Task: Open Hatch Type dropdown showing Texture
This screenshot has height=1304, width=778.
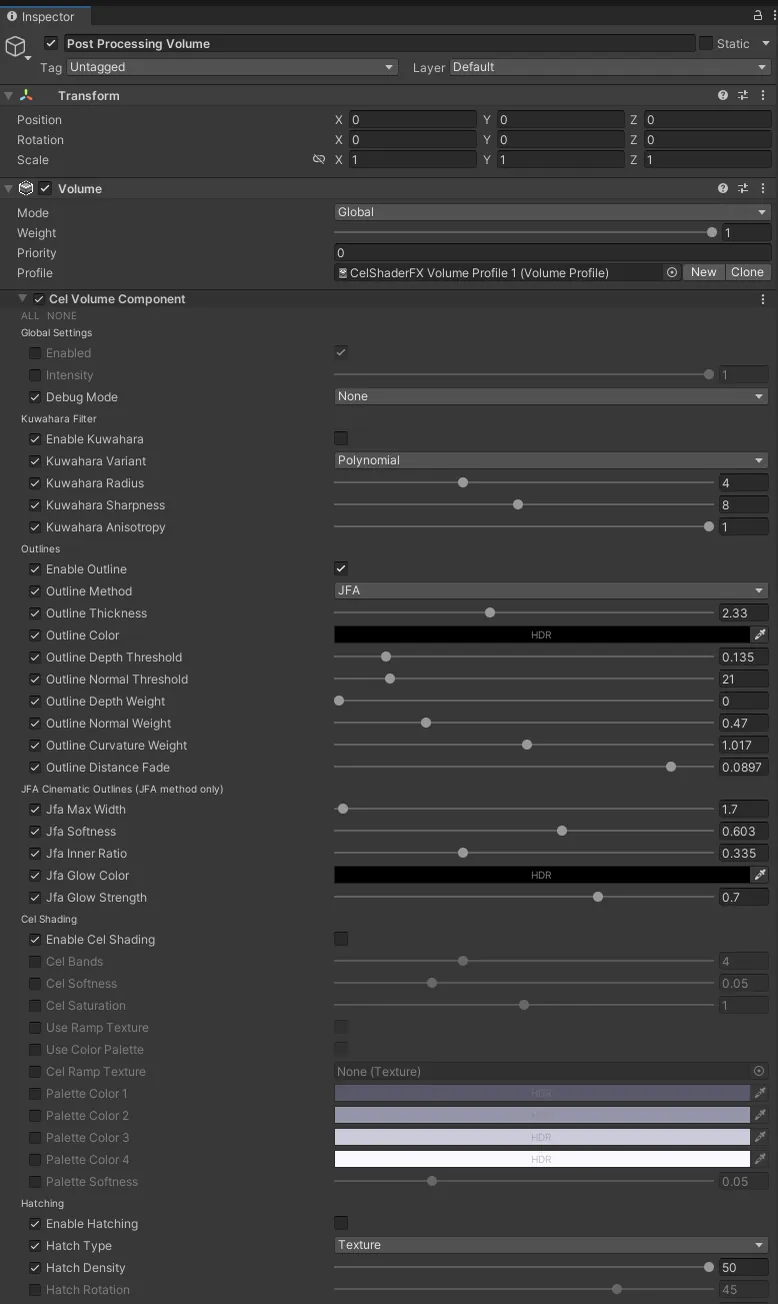Action: (x=551, y=1245)
